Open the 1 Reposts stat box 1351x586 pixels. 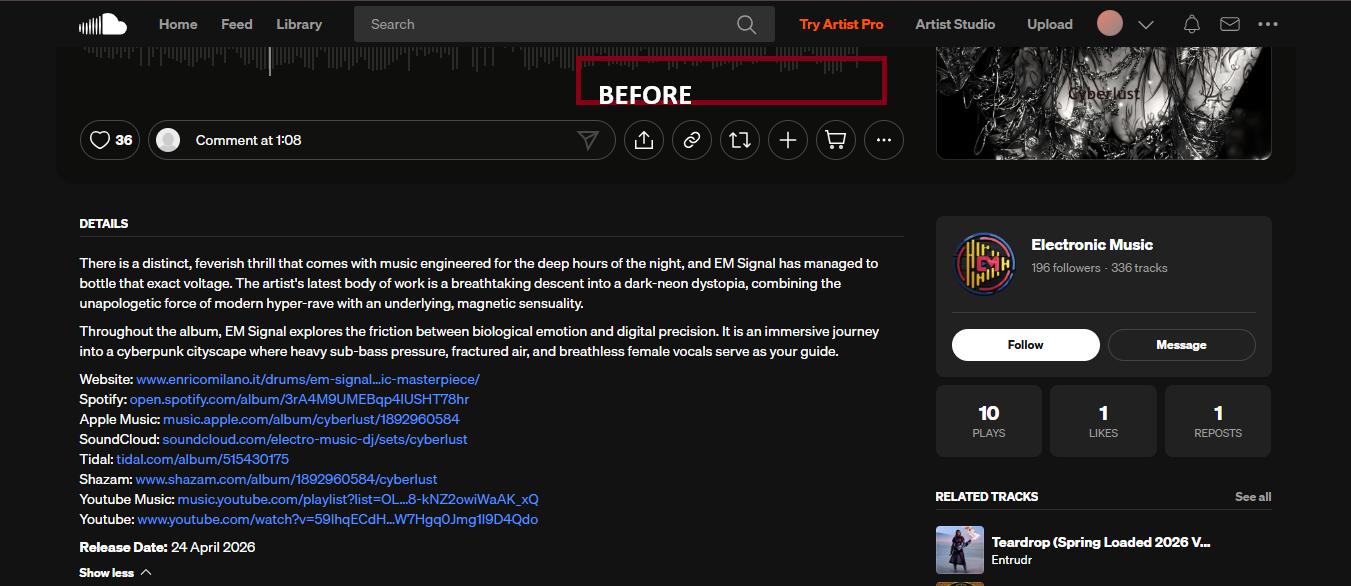coord(1218,421)
